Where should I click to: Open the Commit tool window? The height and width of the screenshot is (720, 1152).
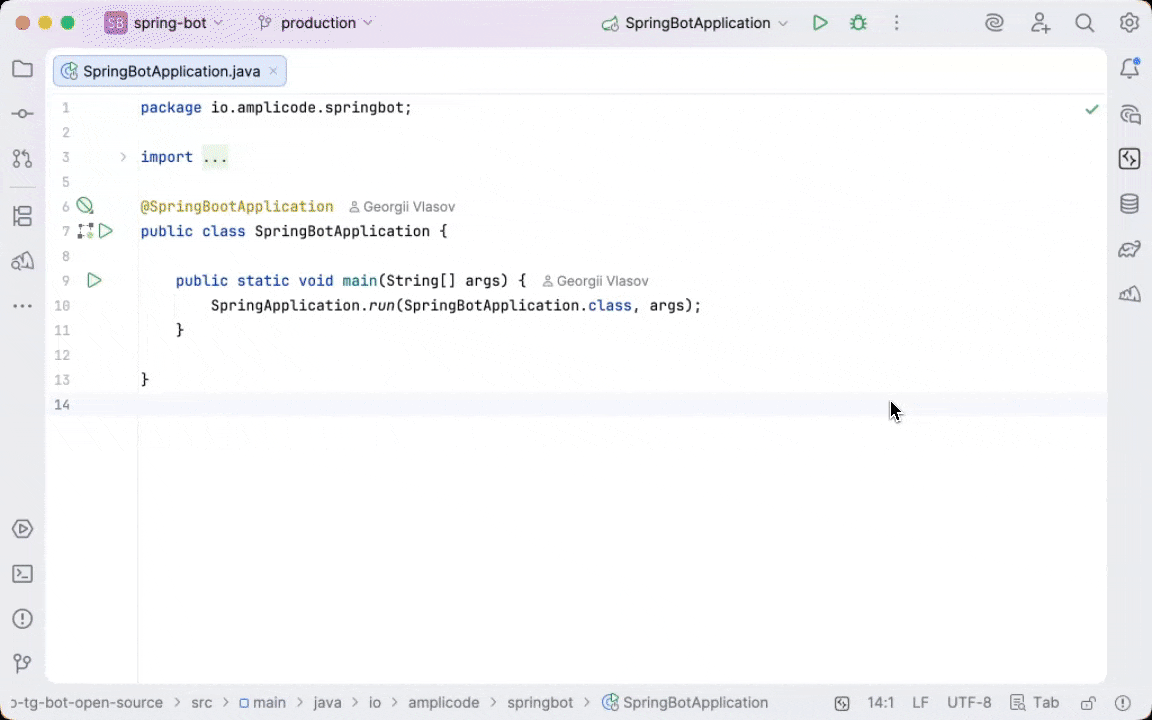22,114
